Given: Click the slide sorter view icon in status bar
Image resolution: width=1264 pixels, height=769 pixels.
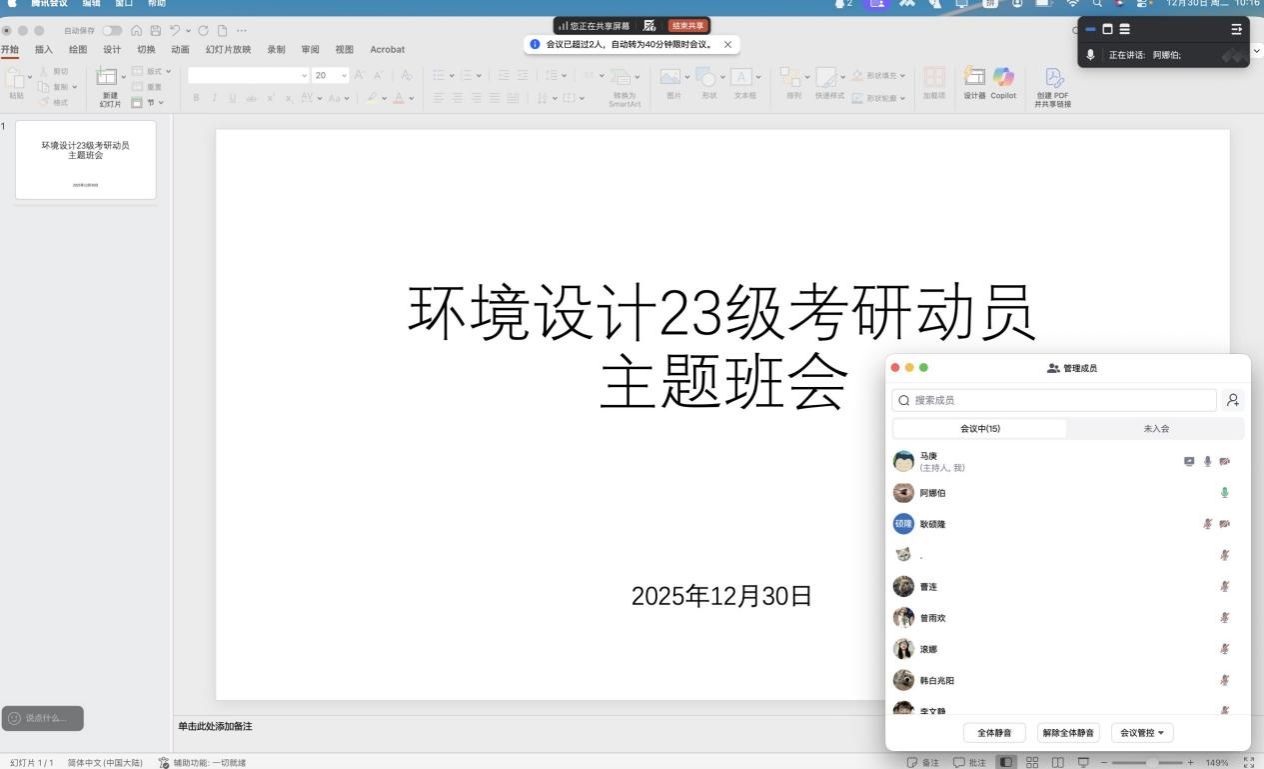Looking at the screenshot, I should coord(1032,762).
